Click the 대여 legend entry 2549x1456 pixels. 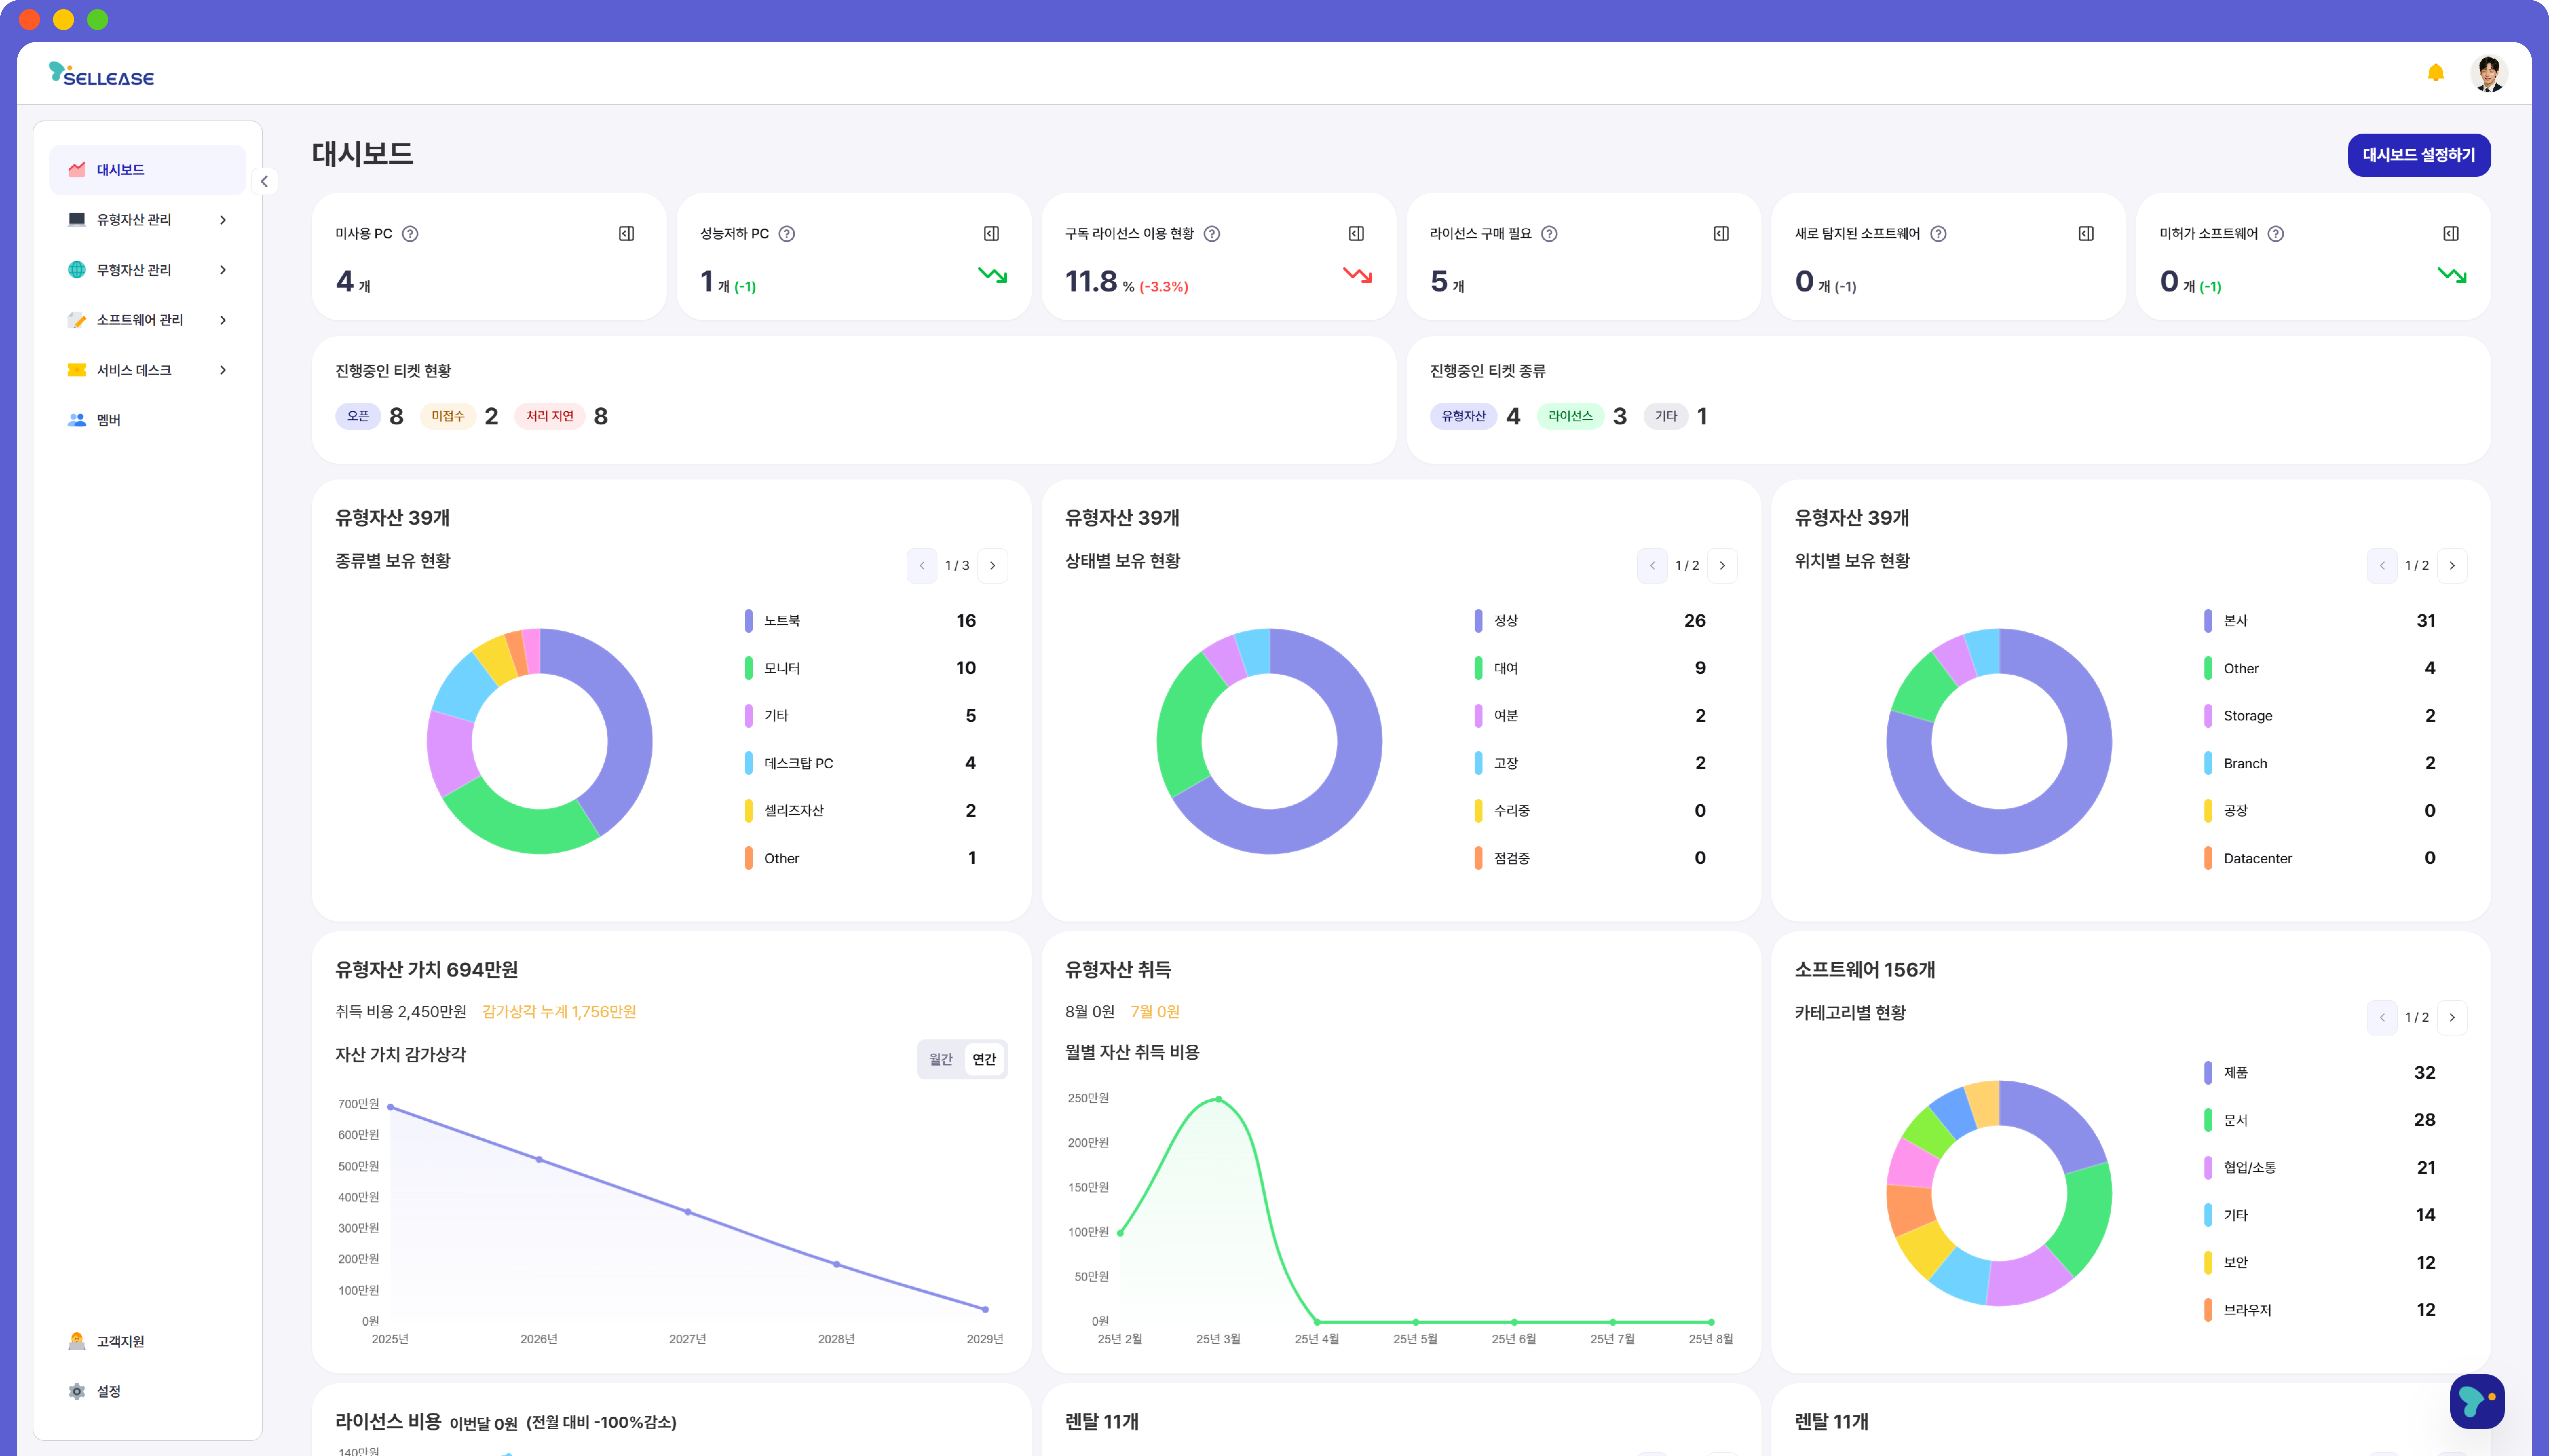click(x=1590, y=668)
